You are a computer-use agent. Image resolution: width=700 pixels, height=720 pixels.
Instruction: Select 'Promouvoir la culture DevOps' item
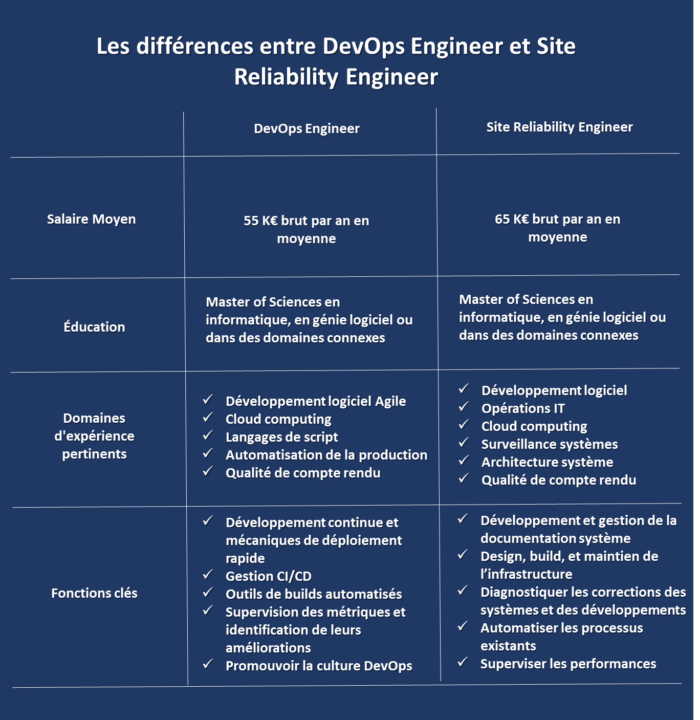point(319,665)
